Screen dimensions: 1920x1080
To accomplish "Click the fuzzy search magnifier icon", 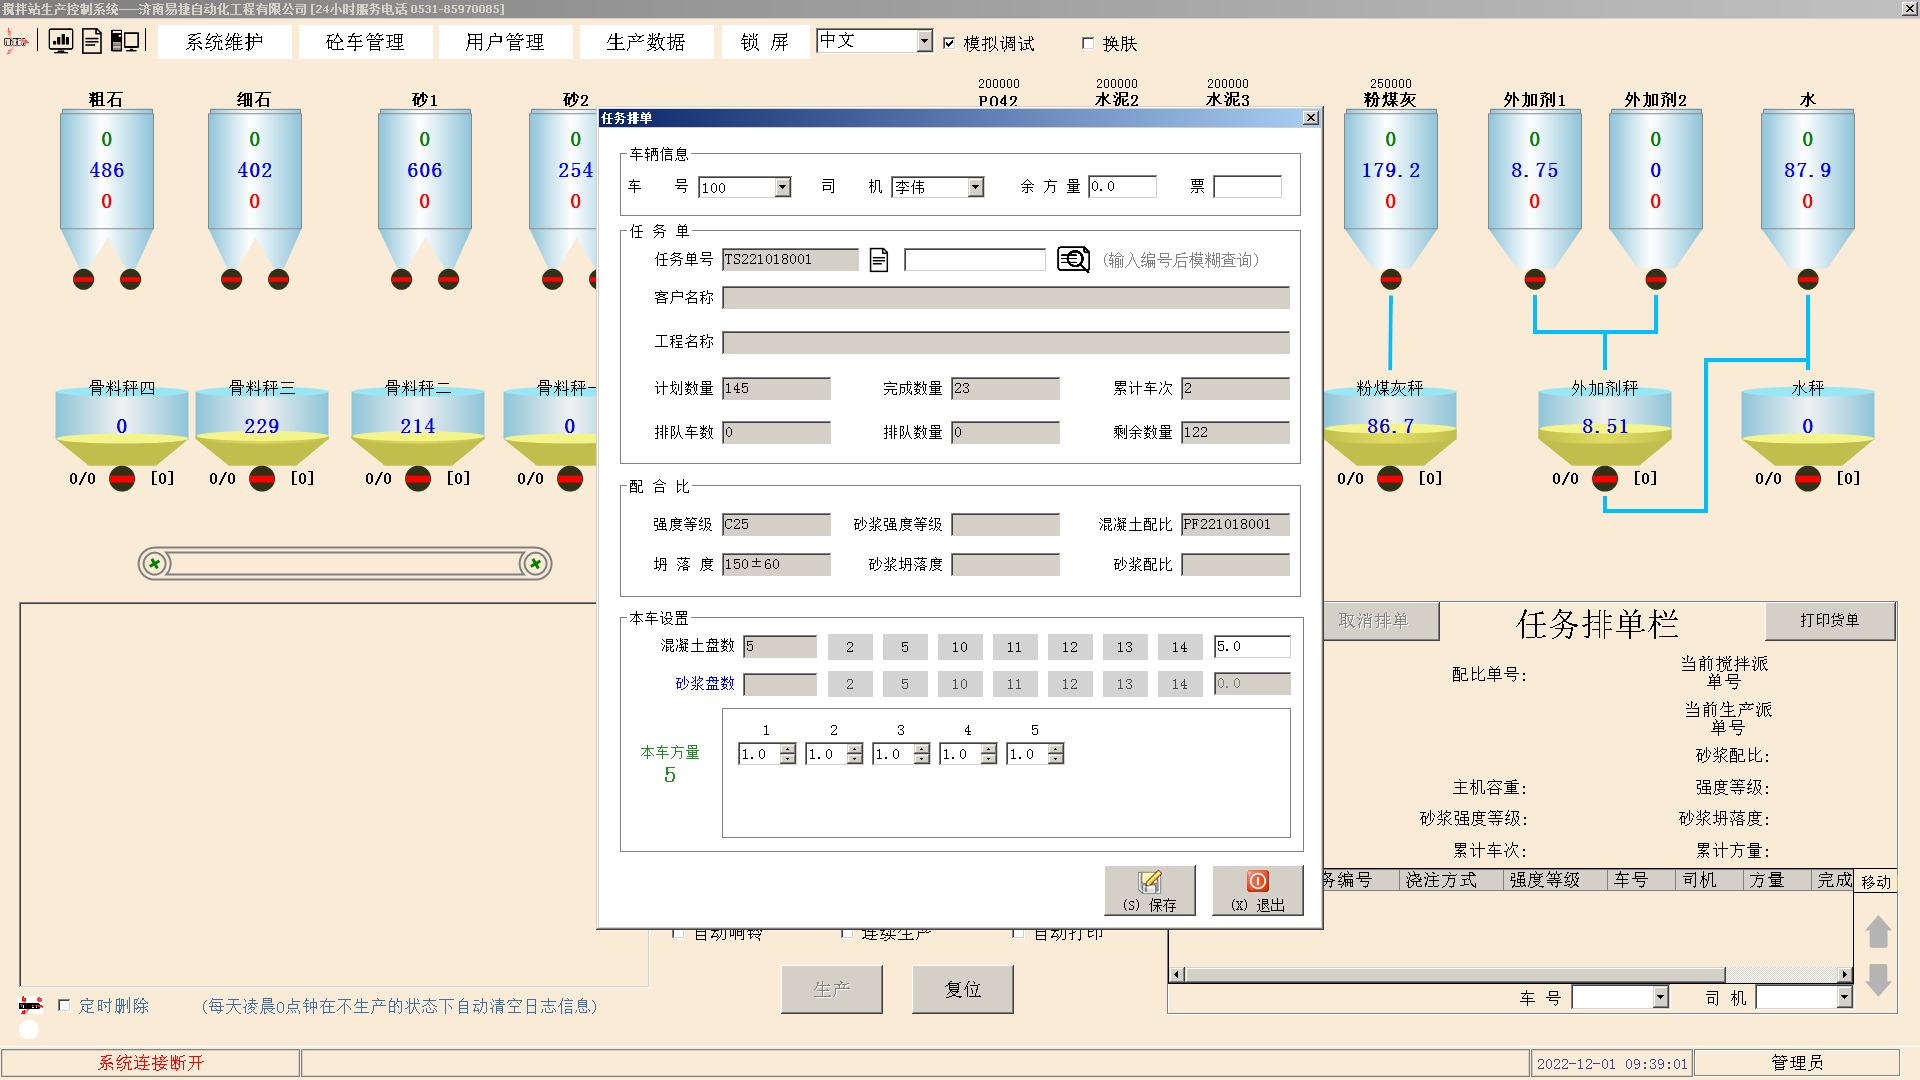I will point(1073,260).
